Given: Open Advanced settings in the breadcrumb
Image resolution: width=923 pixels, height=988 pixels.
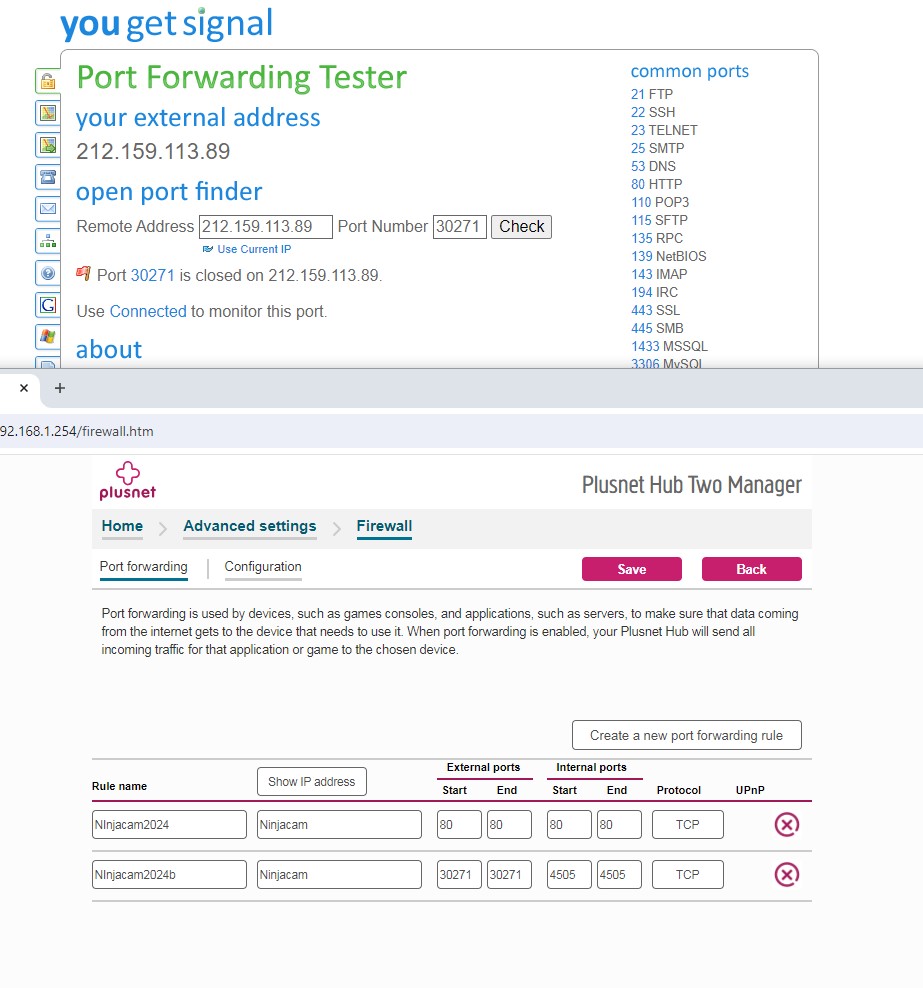Looking at the screenshot, I should pos(249,526).
